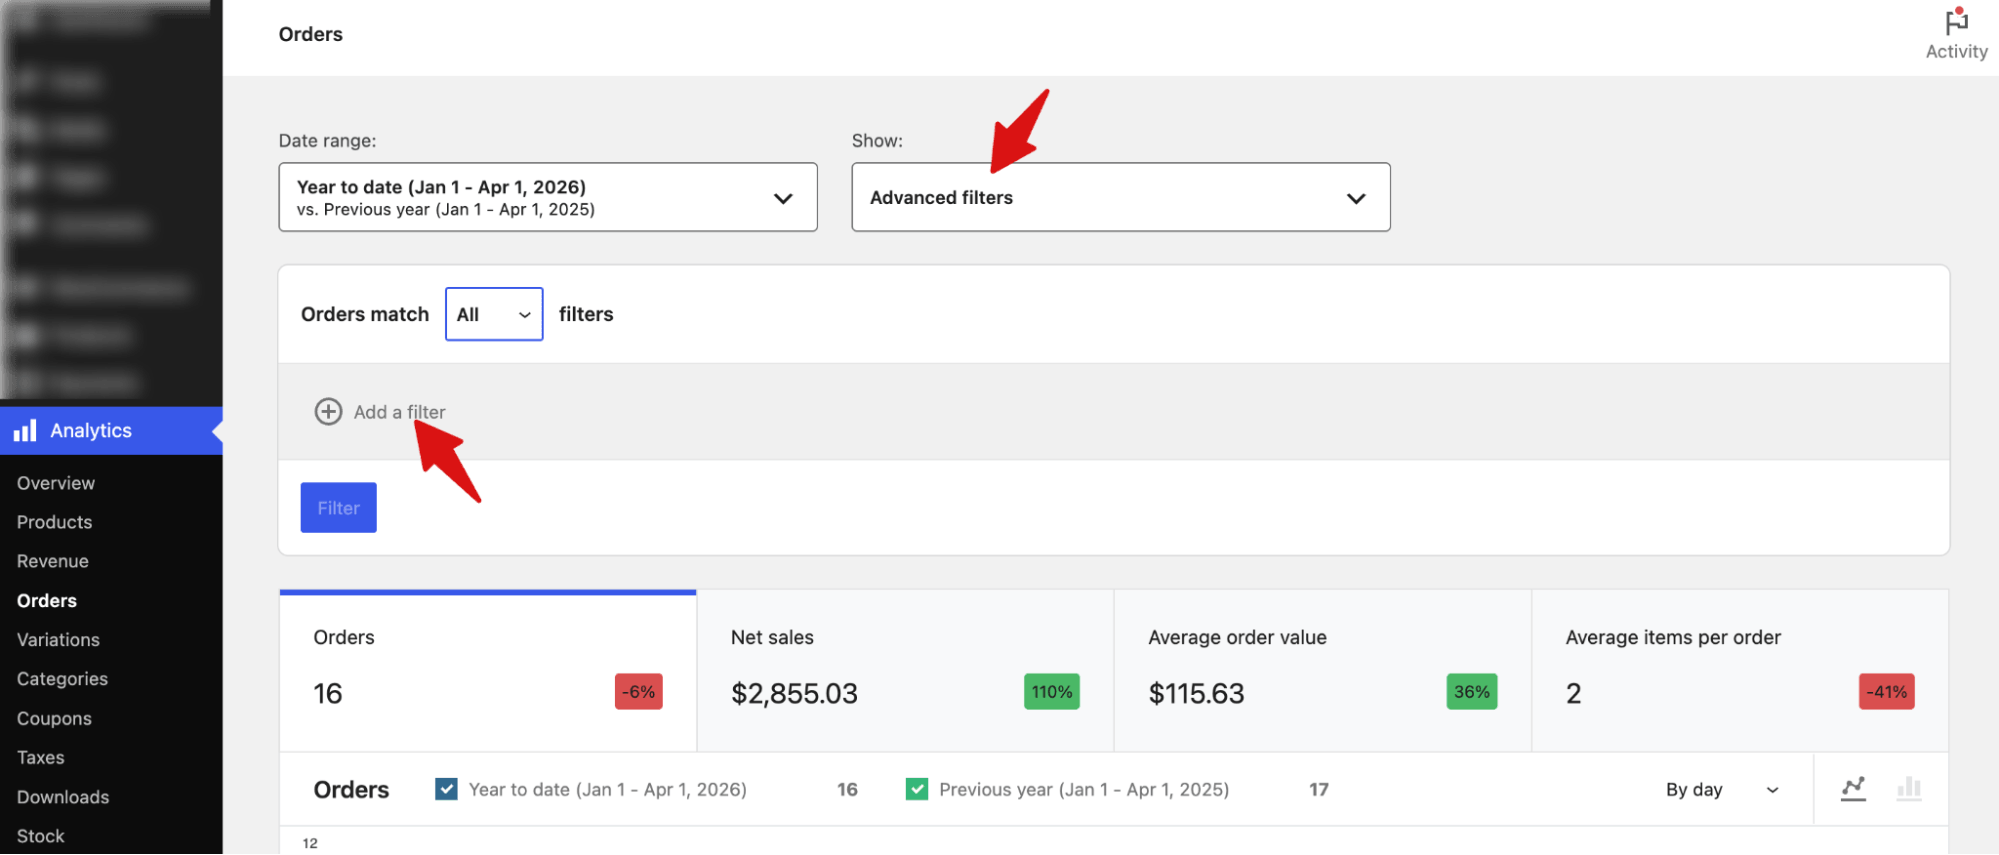Viewport: 1999px width, 855px height.
Task: Click the Orders page title in the header
Action: click(311, 34)
